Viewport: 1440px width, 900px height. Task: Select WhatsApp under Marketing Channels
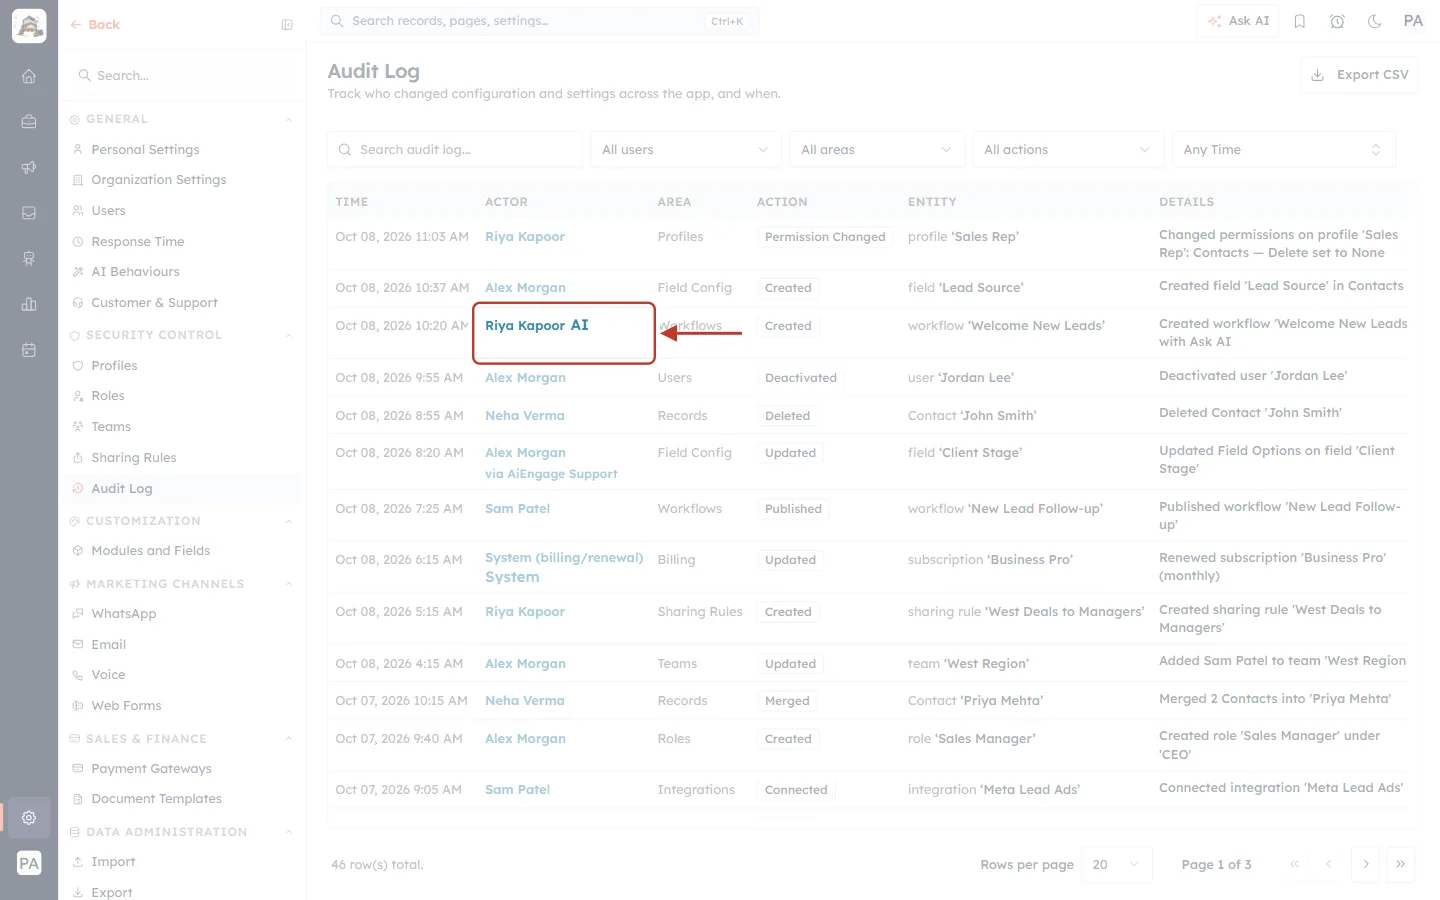pyautogui.click(x=123, y=614)
